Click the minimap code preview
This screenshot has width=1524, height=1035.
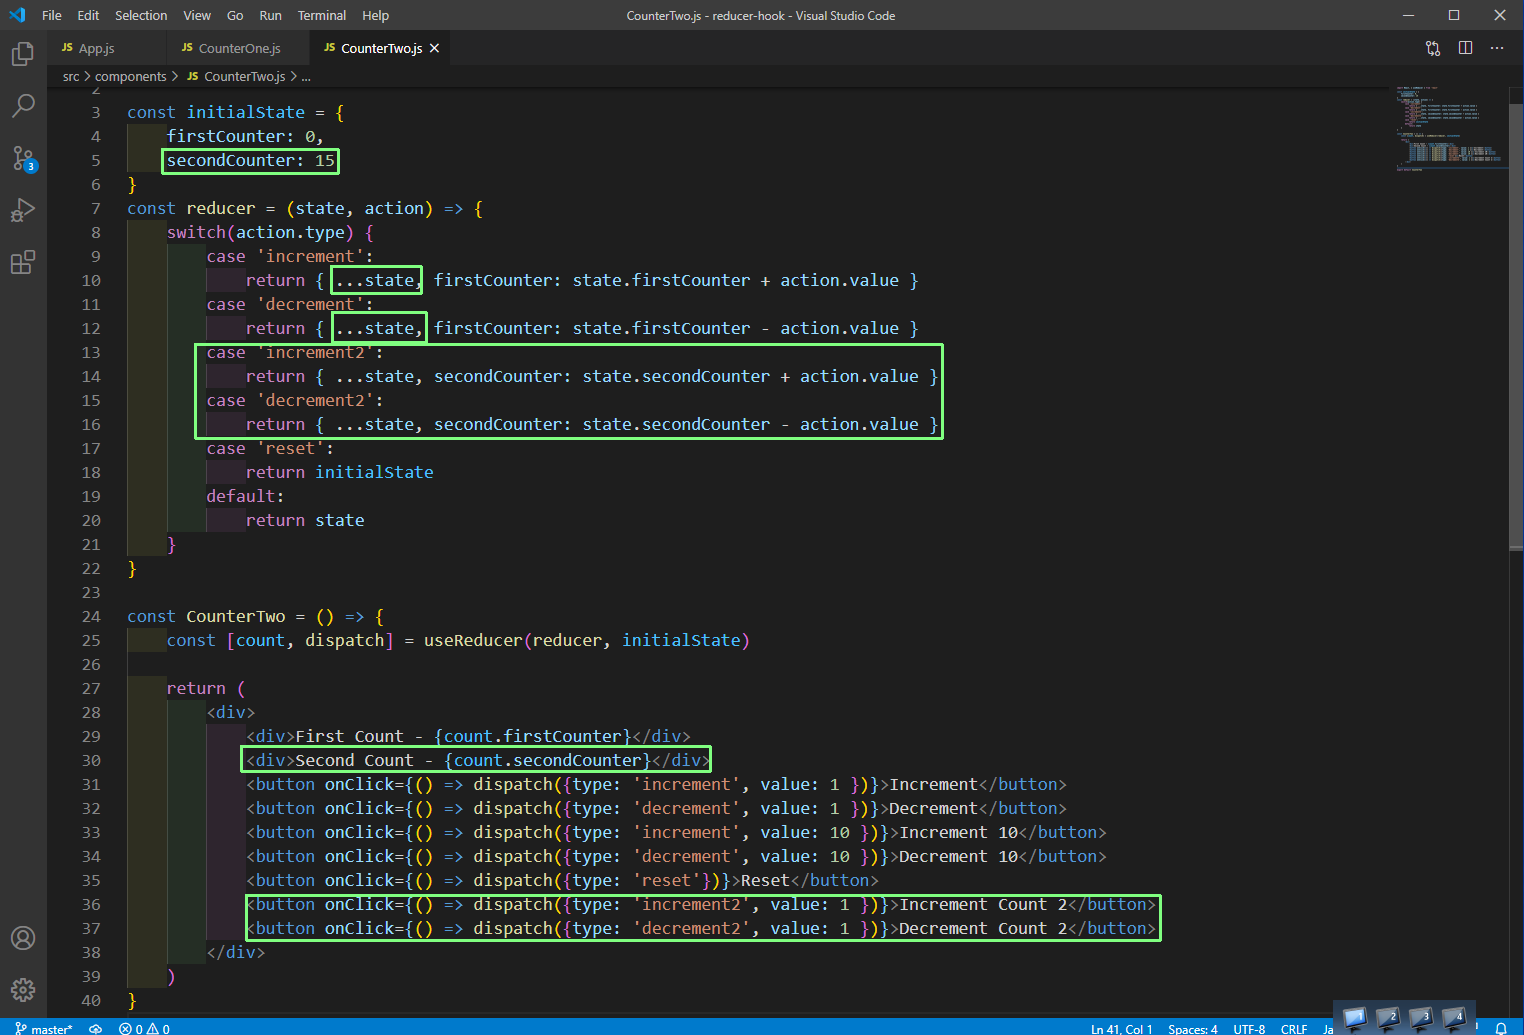(x=1450, y=128)
